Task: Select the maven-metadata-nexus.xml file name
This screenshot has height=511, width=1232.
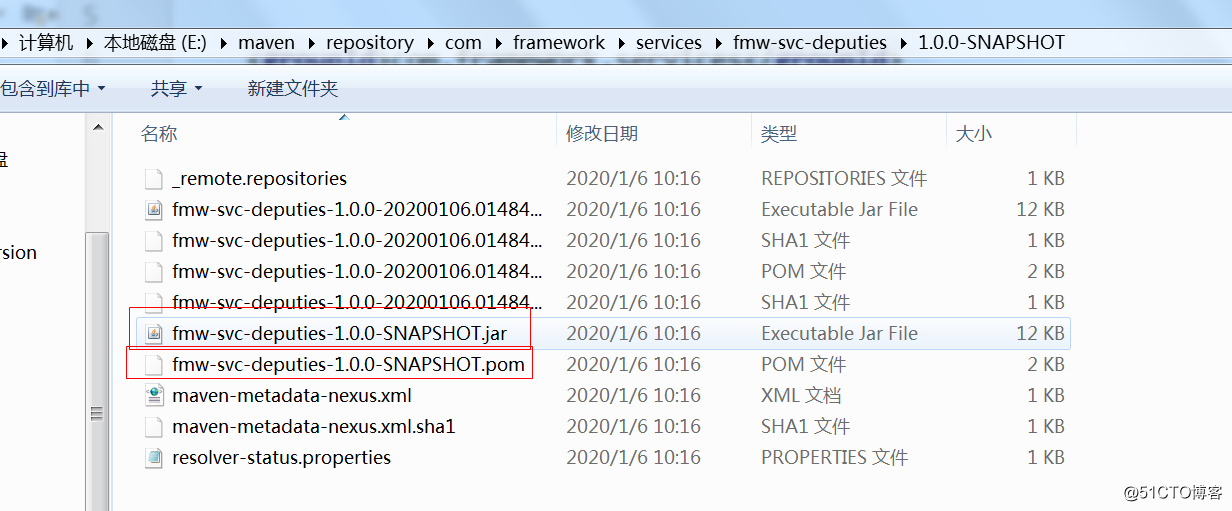Action: point(292,396)
